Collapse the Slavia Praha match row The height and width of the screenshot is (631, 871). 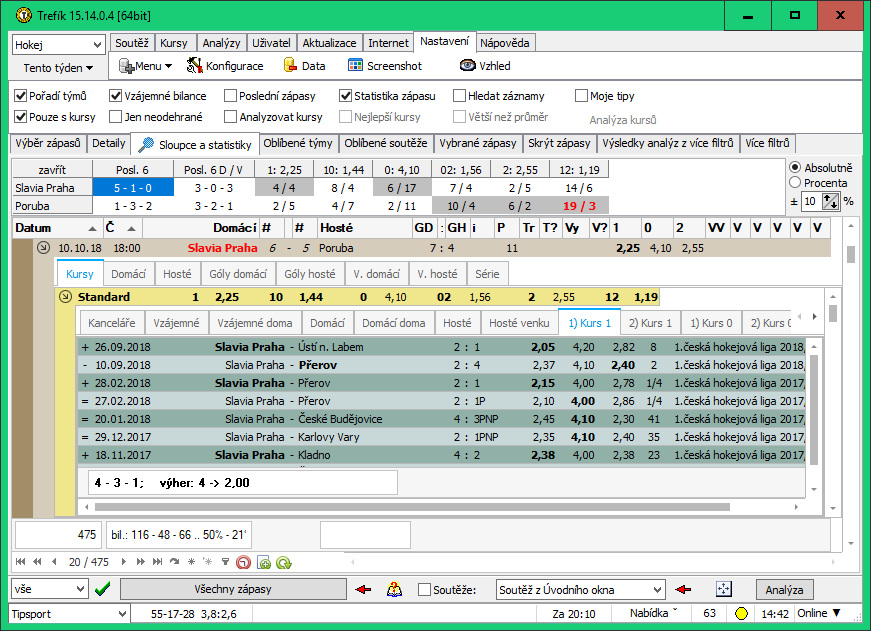point(43,248)
